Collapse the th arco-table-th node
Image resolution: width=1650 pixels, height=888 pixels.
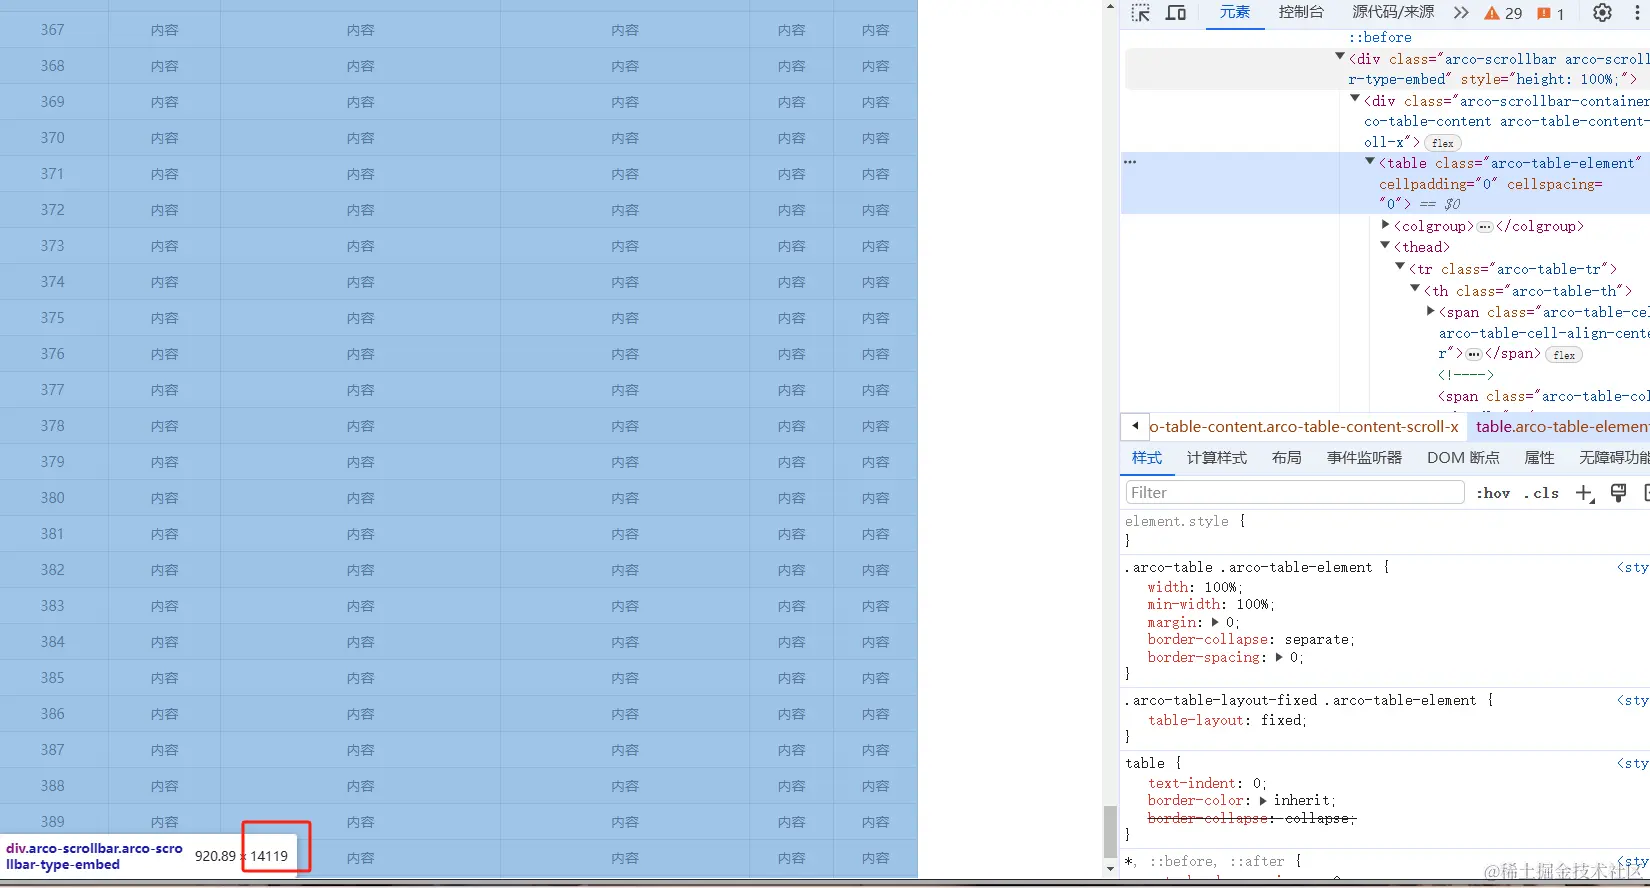[x=1415, y=289]
